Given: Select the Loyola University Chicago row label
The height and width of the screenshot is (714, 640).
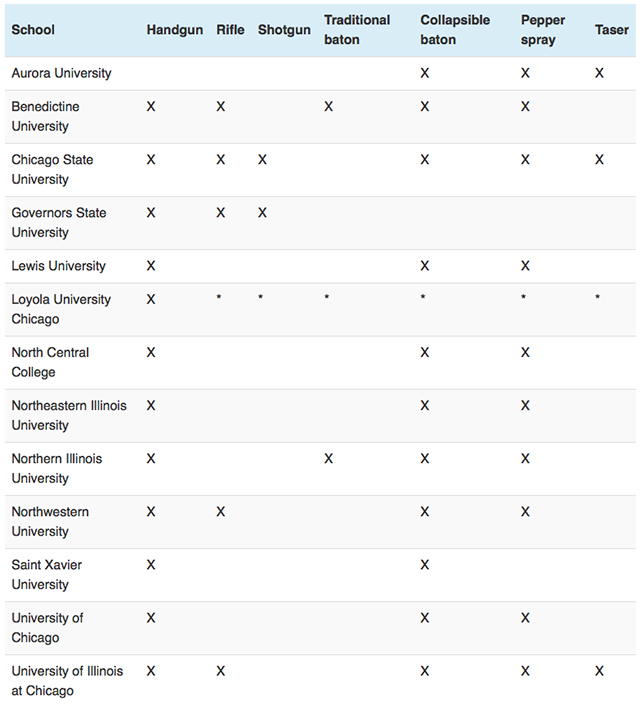Looking at the screenshot, I should coord(61,309).
